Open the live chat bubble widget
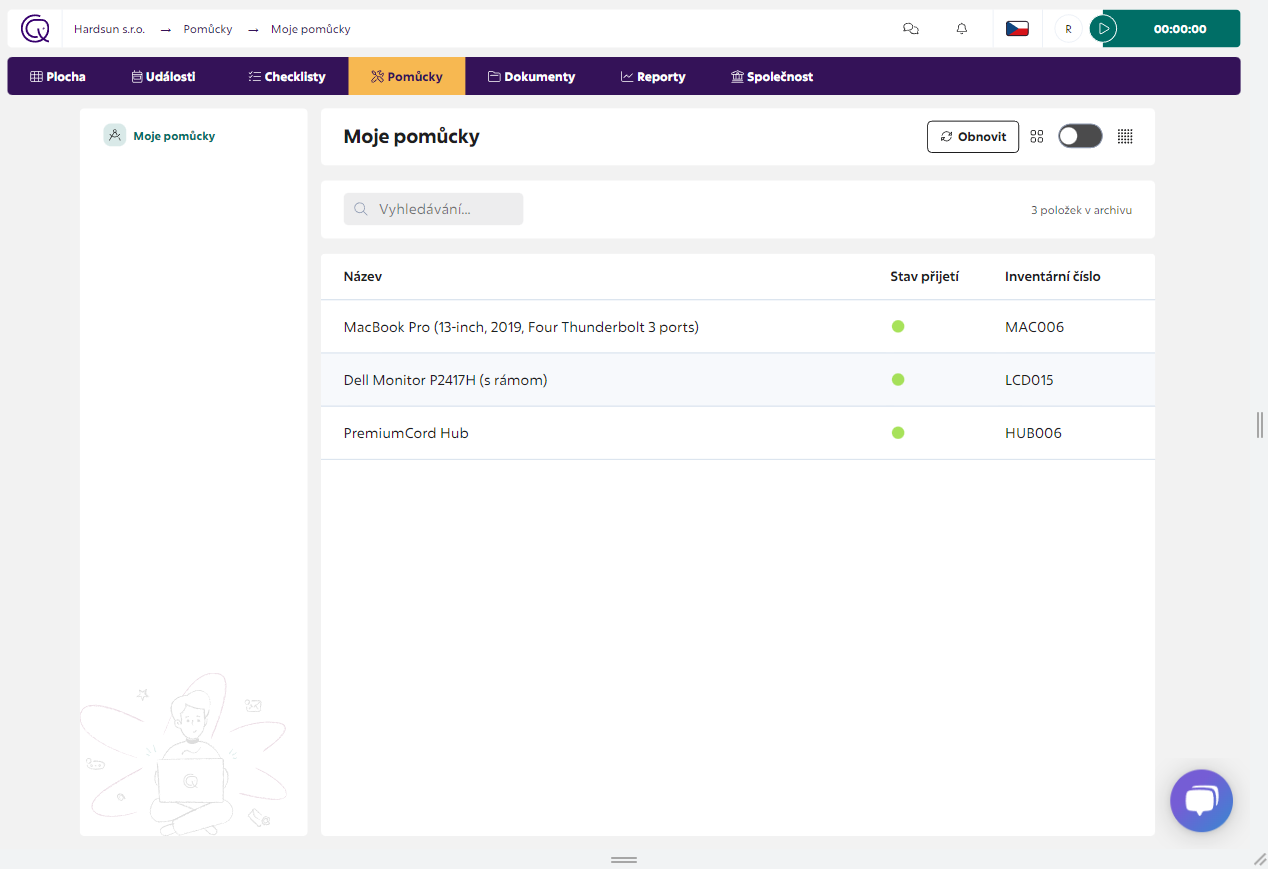 click(1201, 800)
